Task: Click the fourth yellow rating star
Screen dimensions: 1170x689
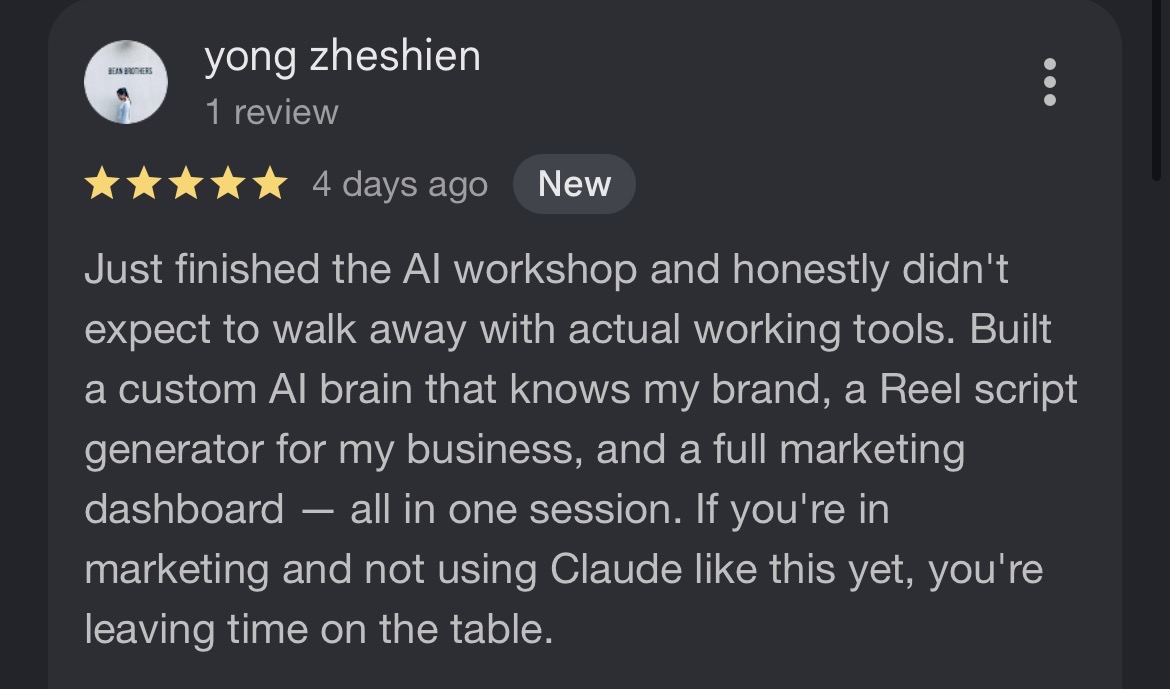Action: click(x=228, y=184)
